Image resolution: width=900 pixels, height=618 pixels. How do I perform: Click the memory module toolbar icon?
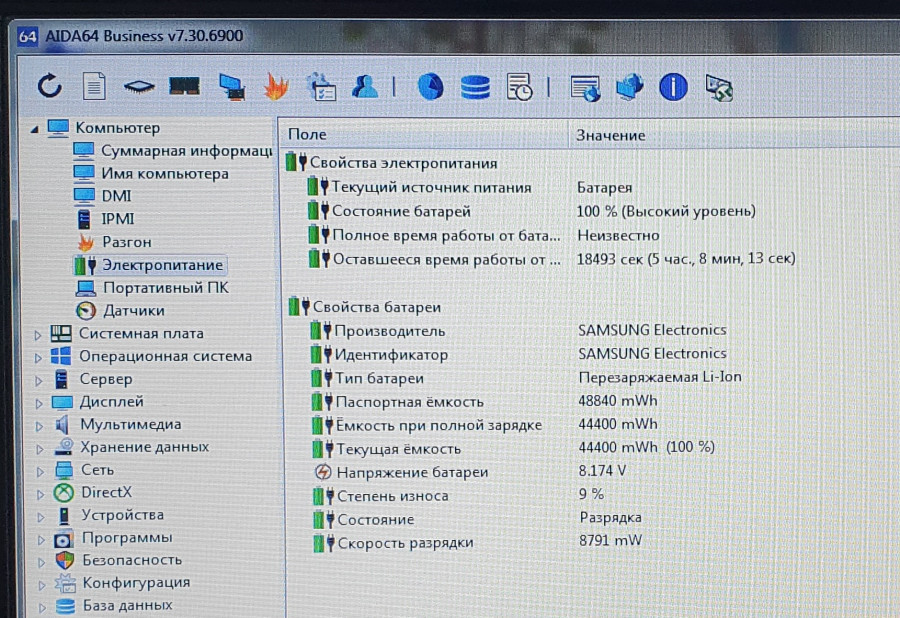pos(184,86)
